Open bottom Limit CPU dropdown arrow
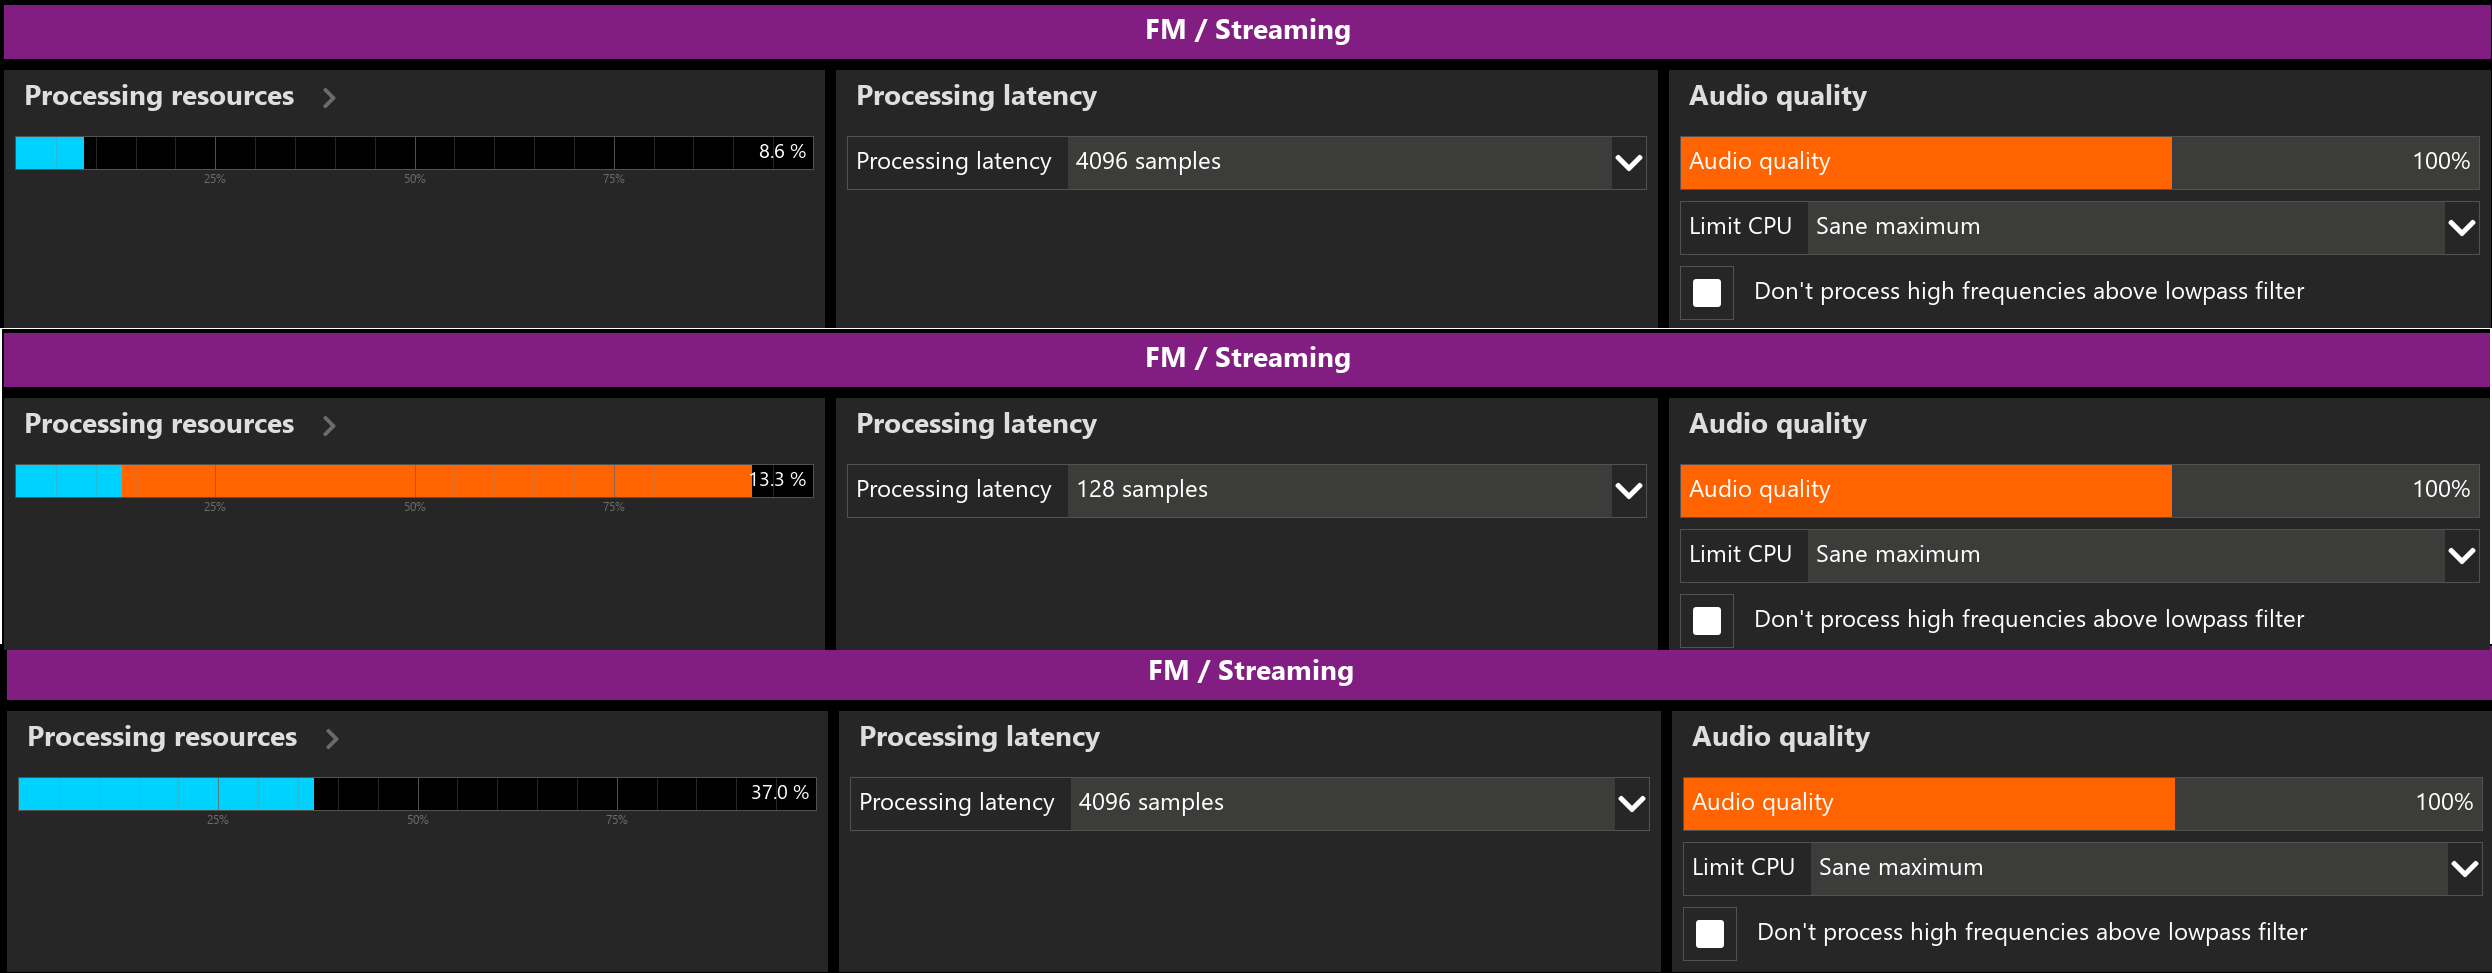The height and width of the screenshot is (973, 2492). (2465, 868)
